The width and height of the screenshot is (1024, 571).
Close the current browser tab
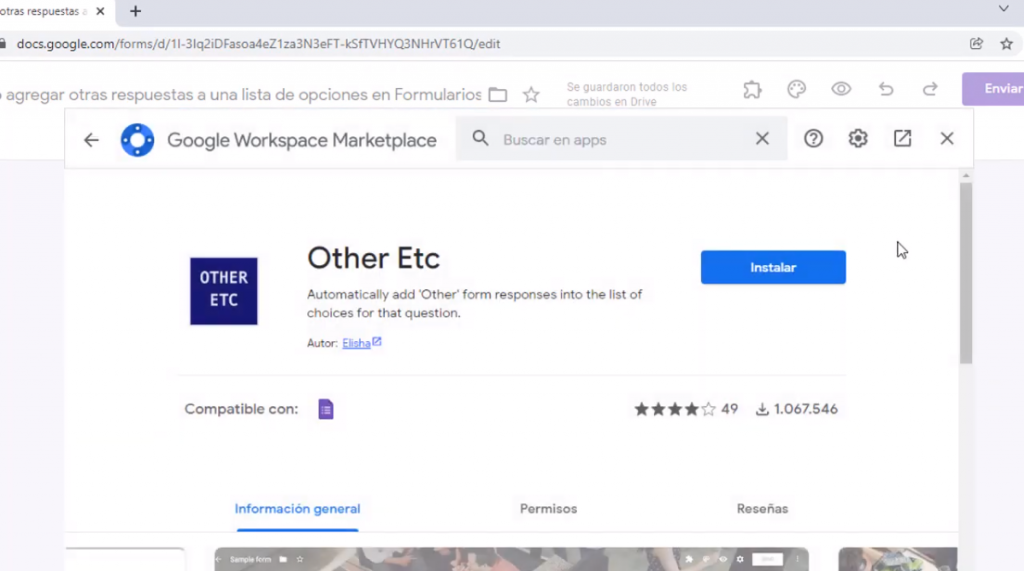click(x=100, y=11)
